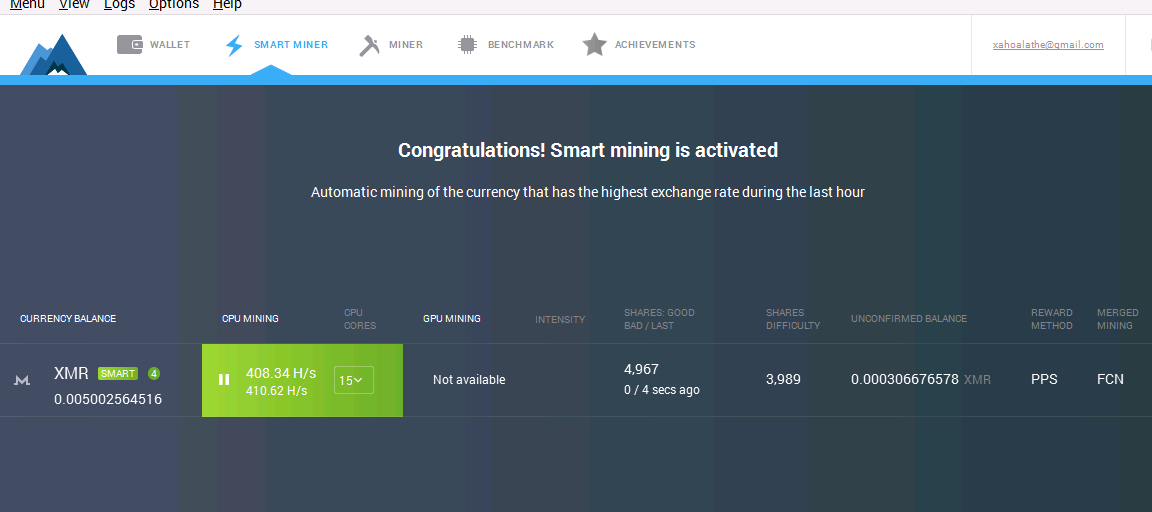1152x512 pixels.
Task: Click the xahoalathe@gmail.com account link
Action: [x=1048, y=45]
